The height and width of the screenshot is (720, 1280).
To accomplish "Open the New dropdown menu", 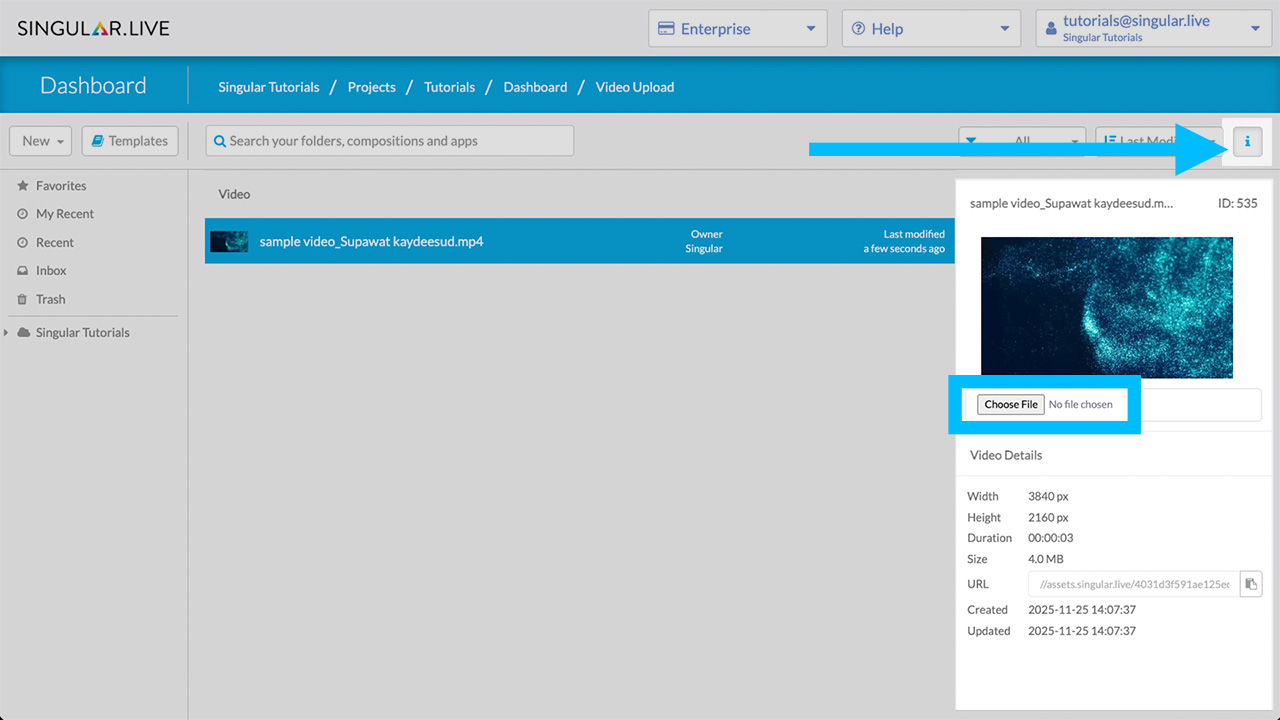I will [x=40, y=140].
